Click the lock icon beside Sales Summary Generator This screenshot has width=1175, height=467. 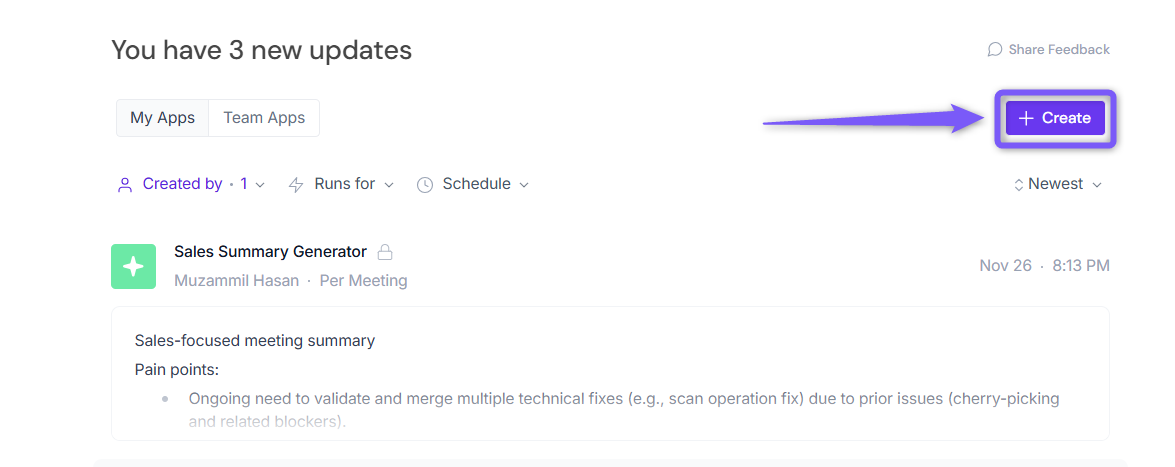point(384,252)
